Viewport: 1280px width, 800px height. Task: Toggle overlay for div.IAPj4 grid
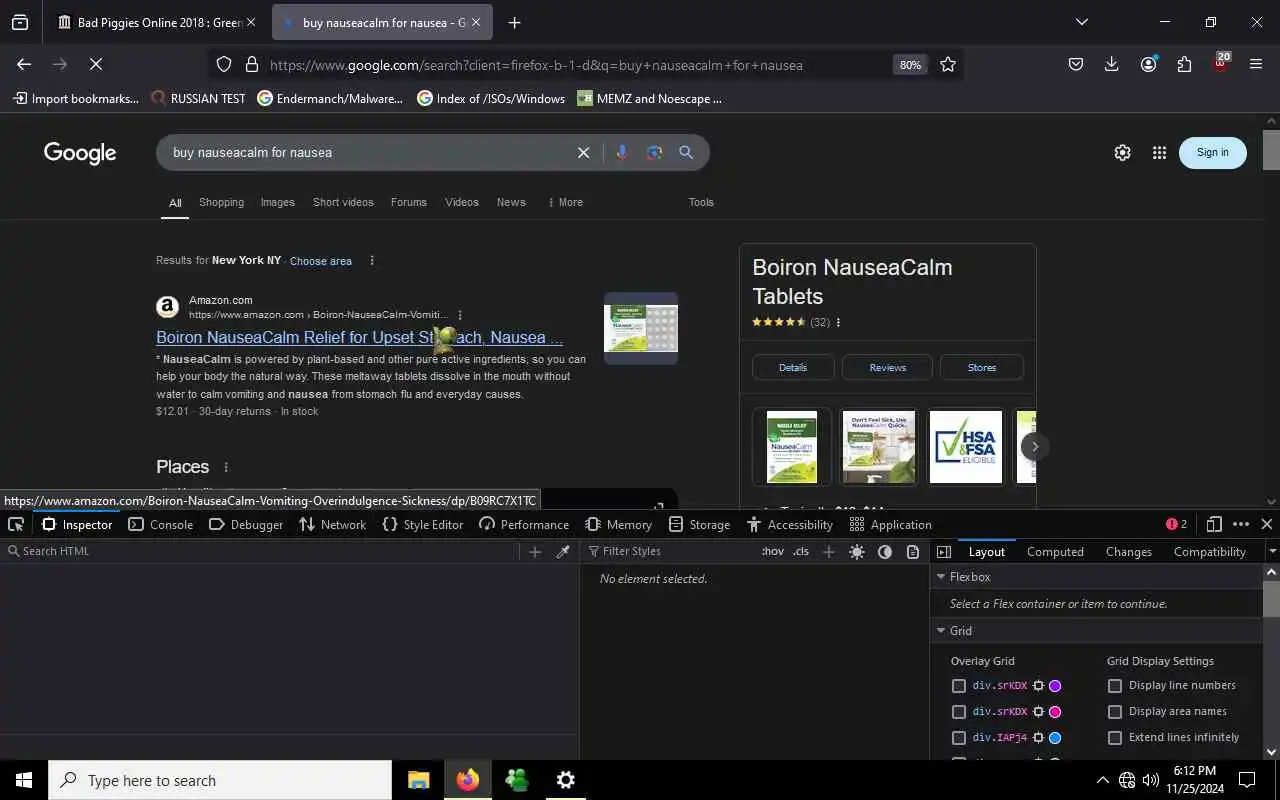pyautogui.click(x=959, y=738)
